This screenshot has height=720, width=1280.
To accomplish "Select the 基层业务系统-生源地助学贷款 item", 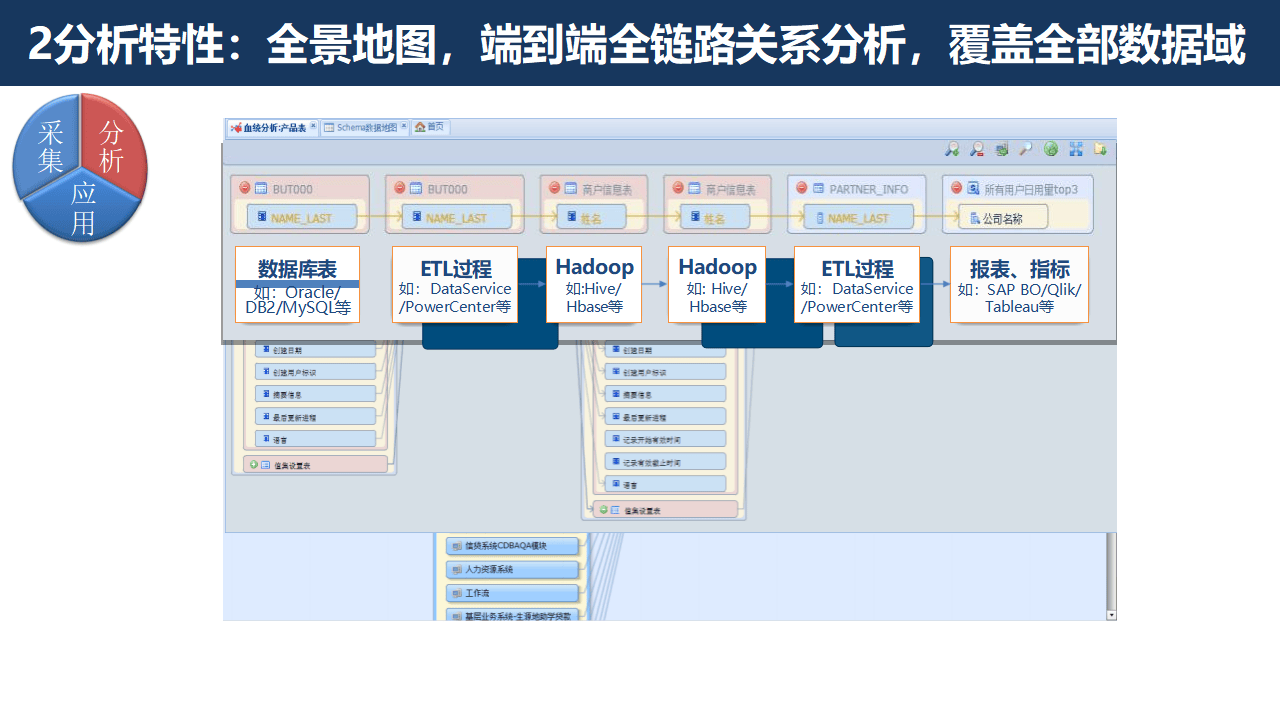I will coord(512,616).
